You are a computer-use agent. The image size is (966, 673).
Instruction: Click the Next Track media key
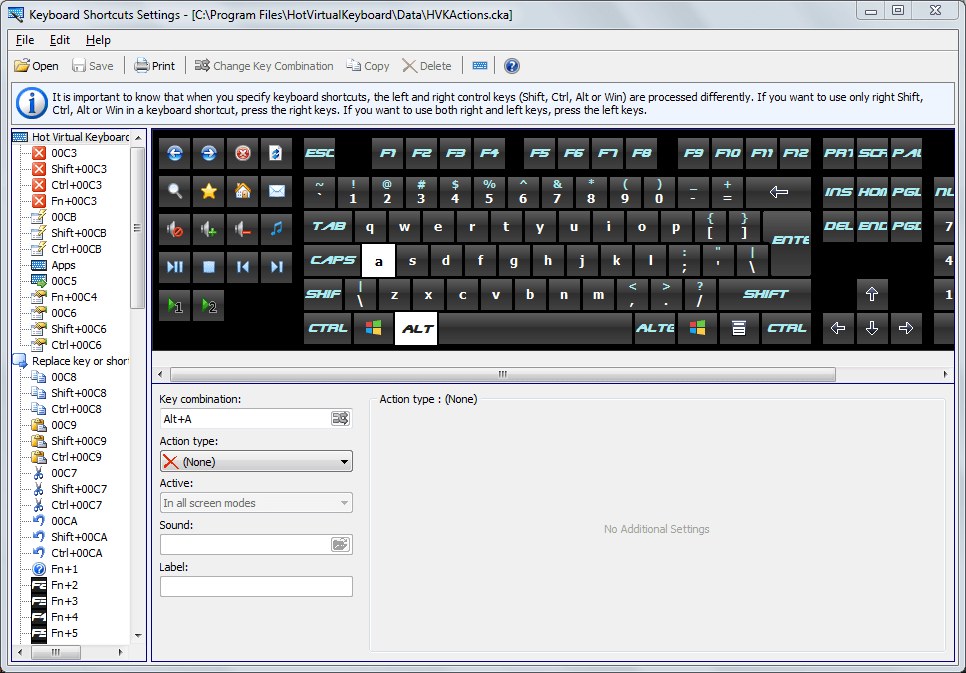[x=277, y=267]
